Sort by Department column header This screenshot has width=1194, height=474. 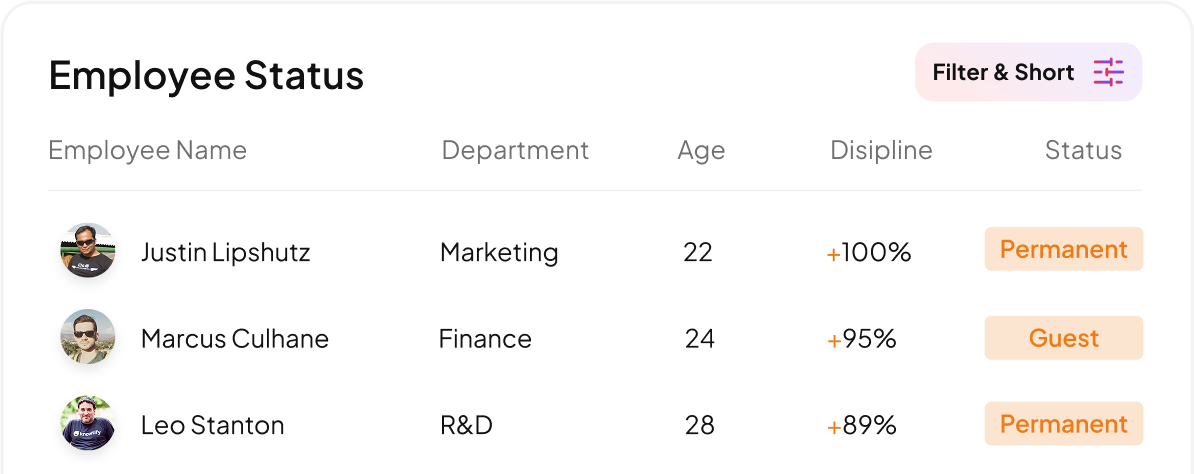click(x=516, y=150)
